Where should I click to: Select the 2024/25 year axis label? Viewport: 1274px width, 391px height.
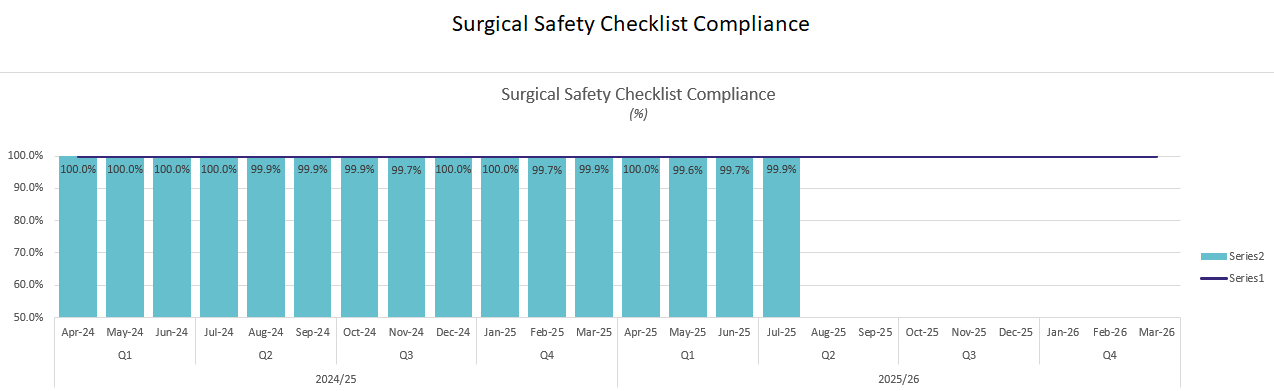[x=336, y=379]
